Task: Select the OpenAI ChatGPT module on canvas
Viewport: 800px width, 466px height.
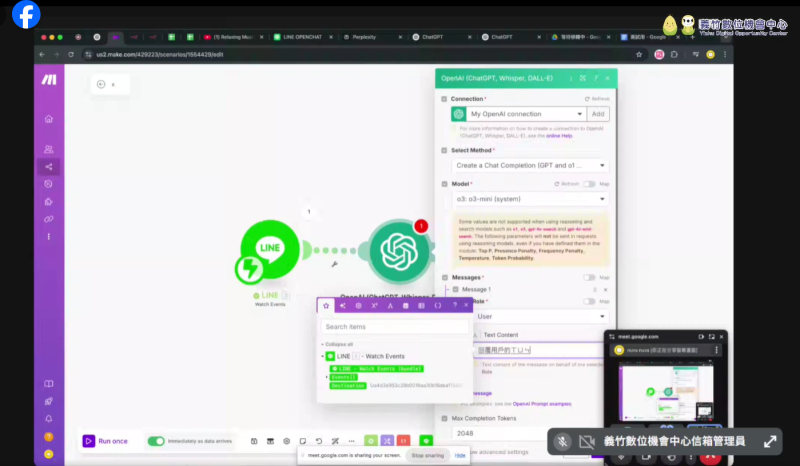Action: click(399, 251)
